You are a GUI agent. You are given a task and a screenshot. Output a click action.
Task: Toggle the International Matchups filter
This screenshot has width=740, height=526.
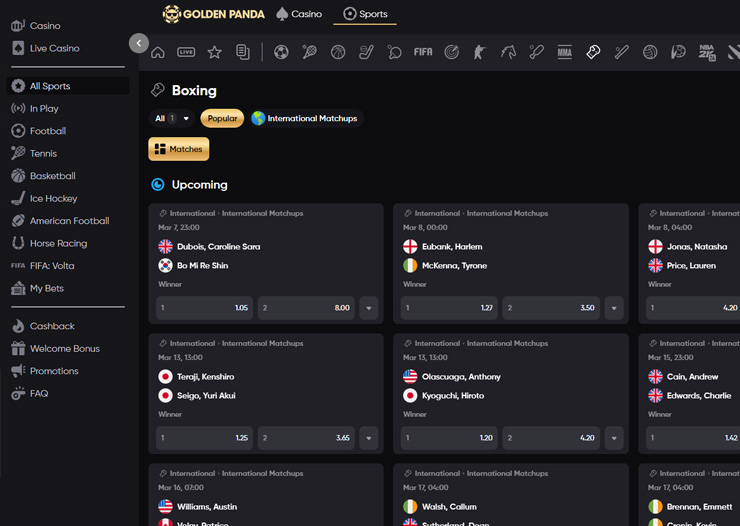305,118
